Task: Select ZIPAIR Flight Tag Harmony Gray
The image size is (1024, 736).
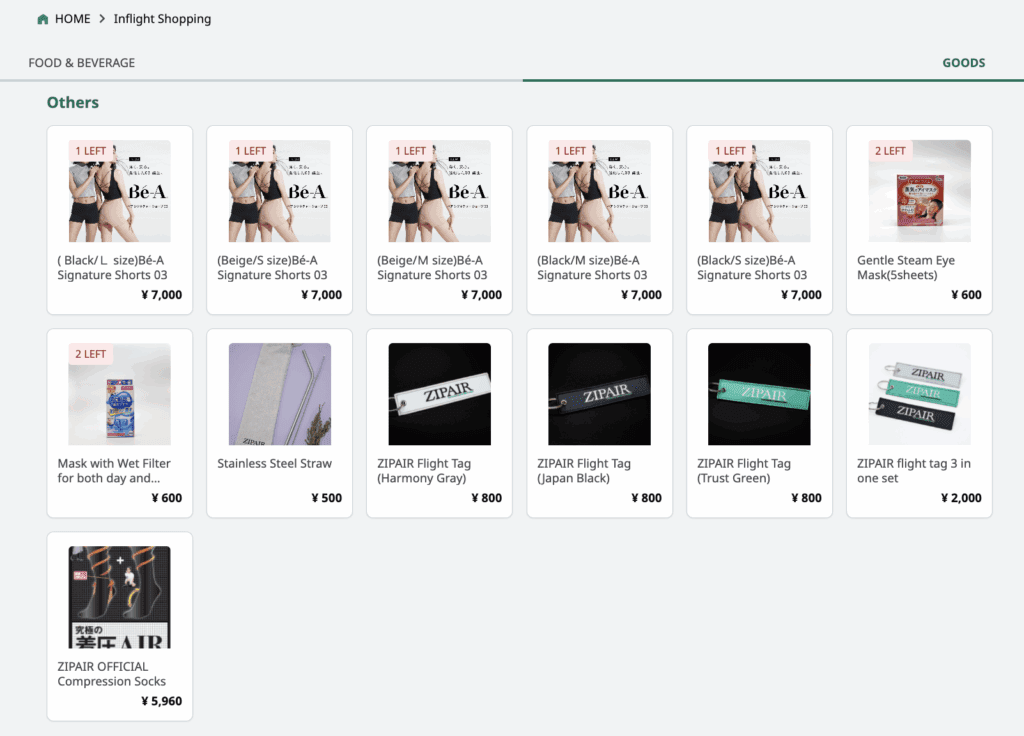Action: 439,423
